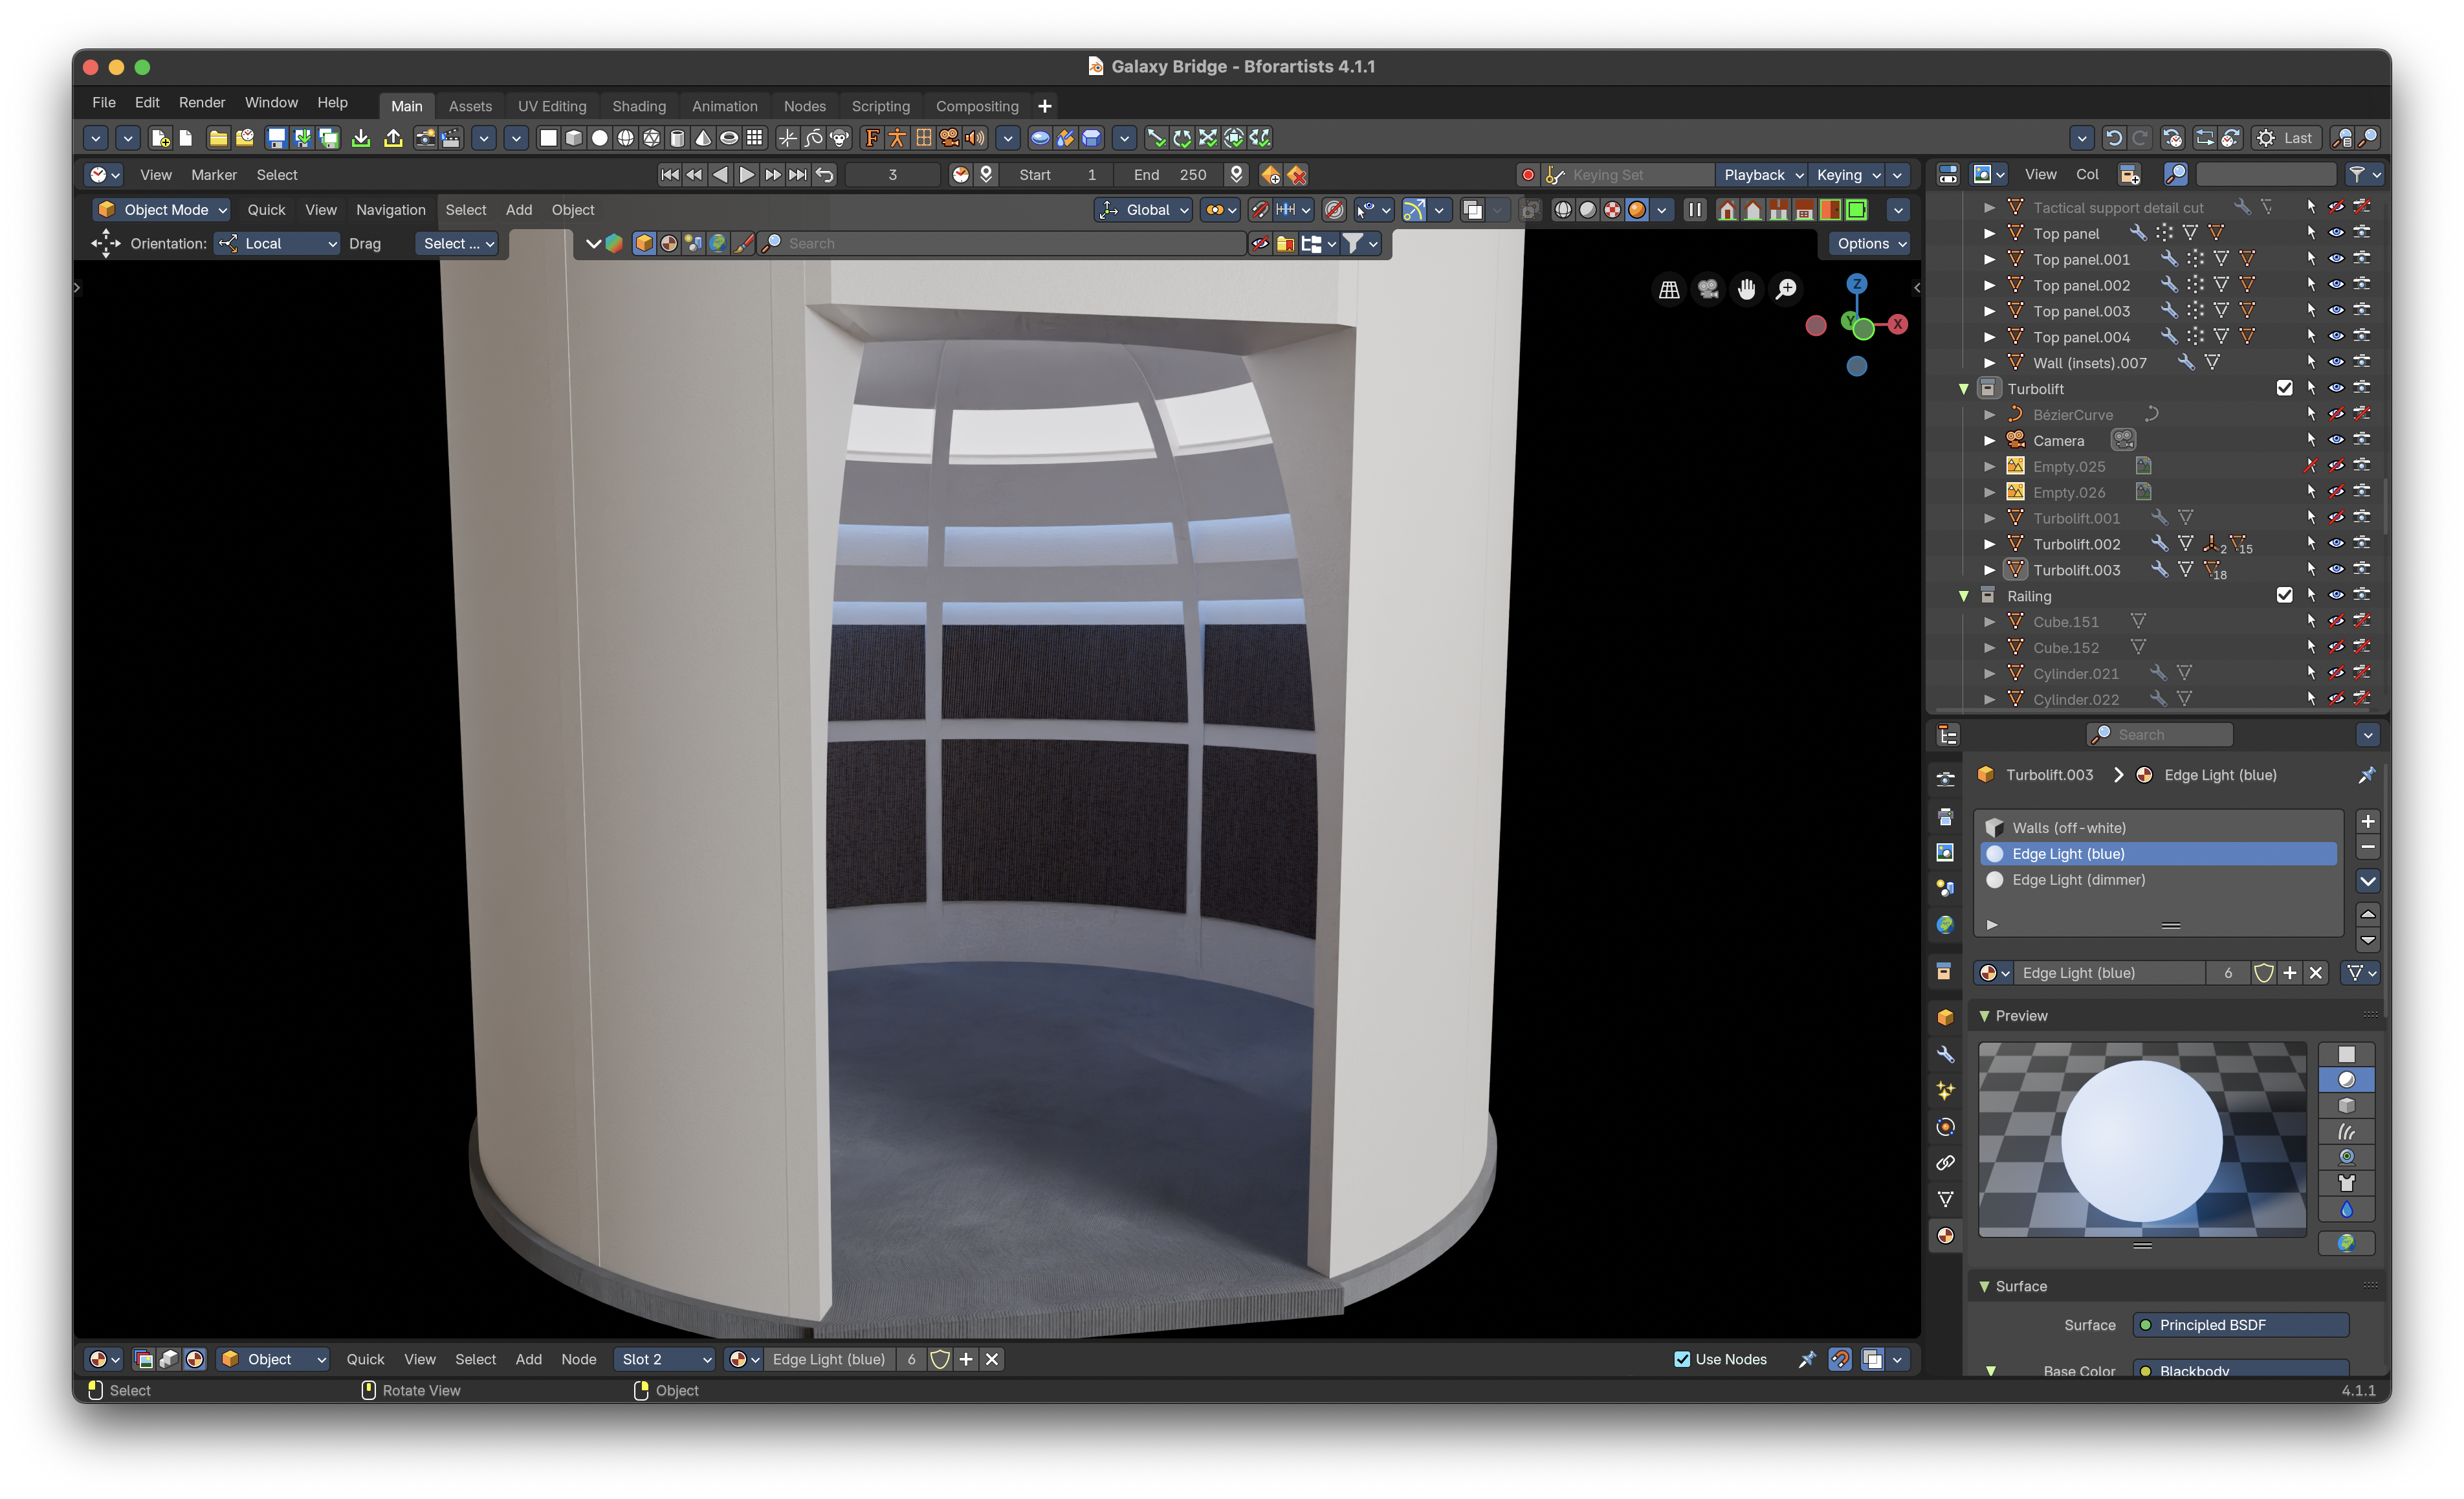The height and width of the screenshot is (1499, 2464).
Task: Add a cone primitive from toolbar
Action: [703, 138]
